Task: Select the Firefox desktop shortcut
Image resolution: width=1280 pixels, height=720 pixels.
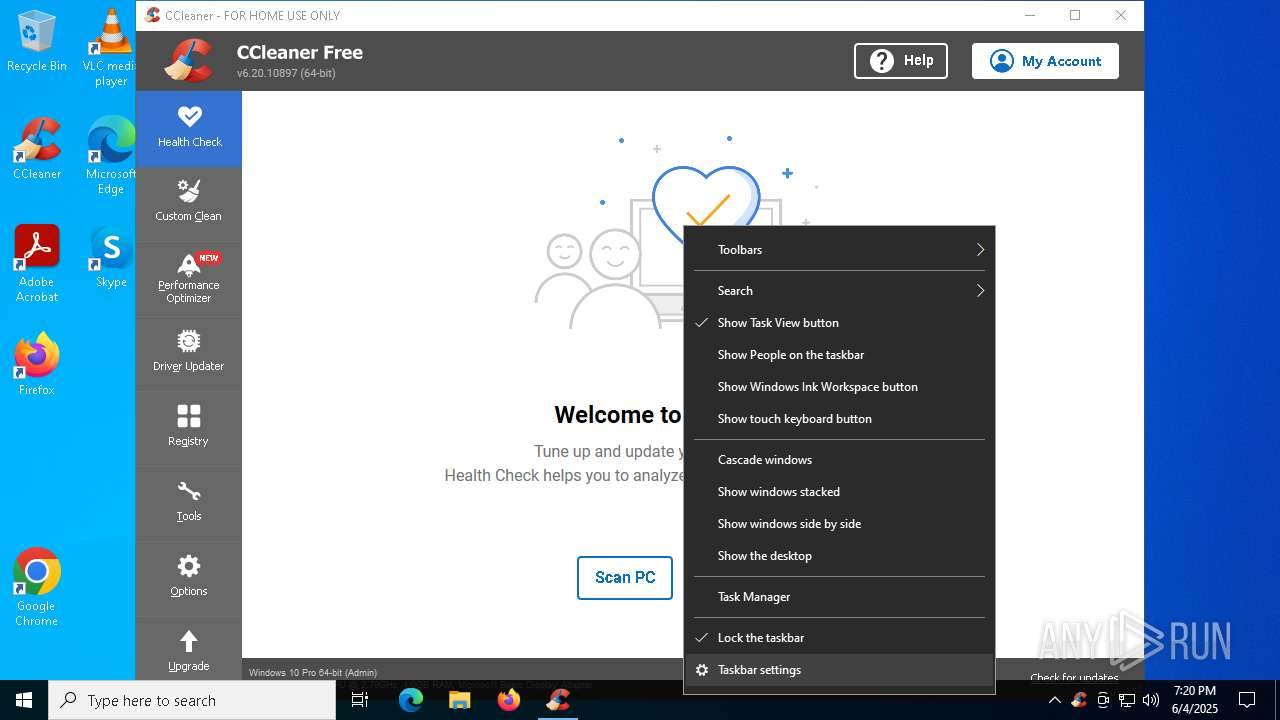Action: 37,365
